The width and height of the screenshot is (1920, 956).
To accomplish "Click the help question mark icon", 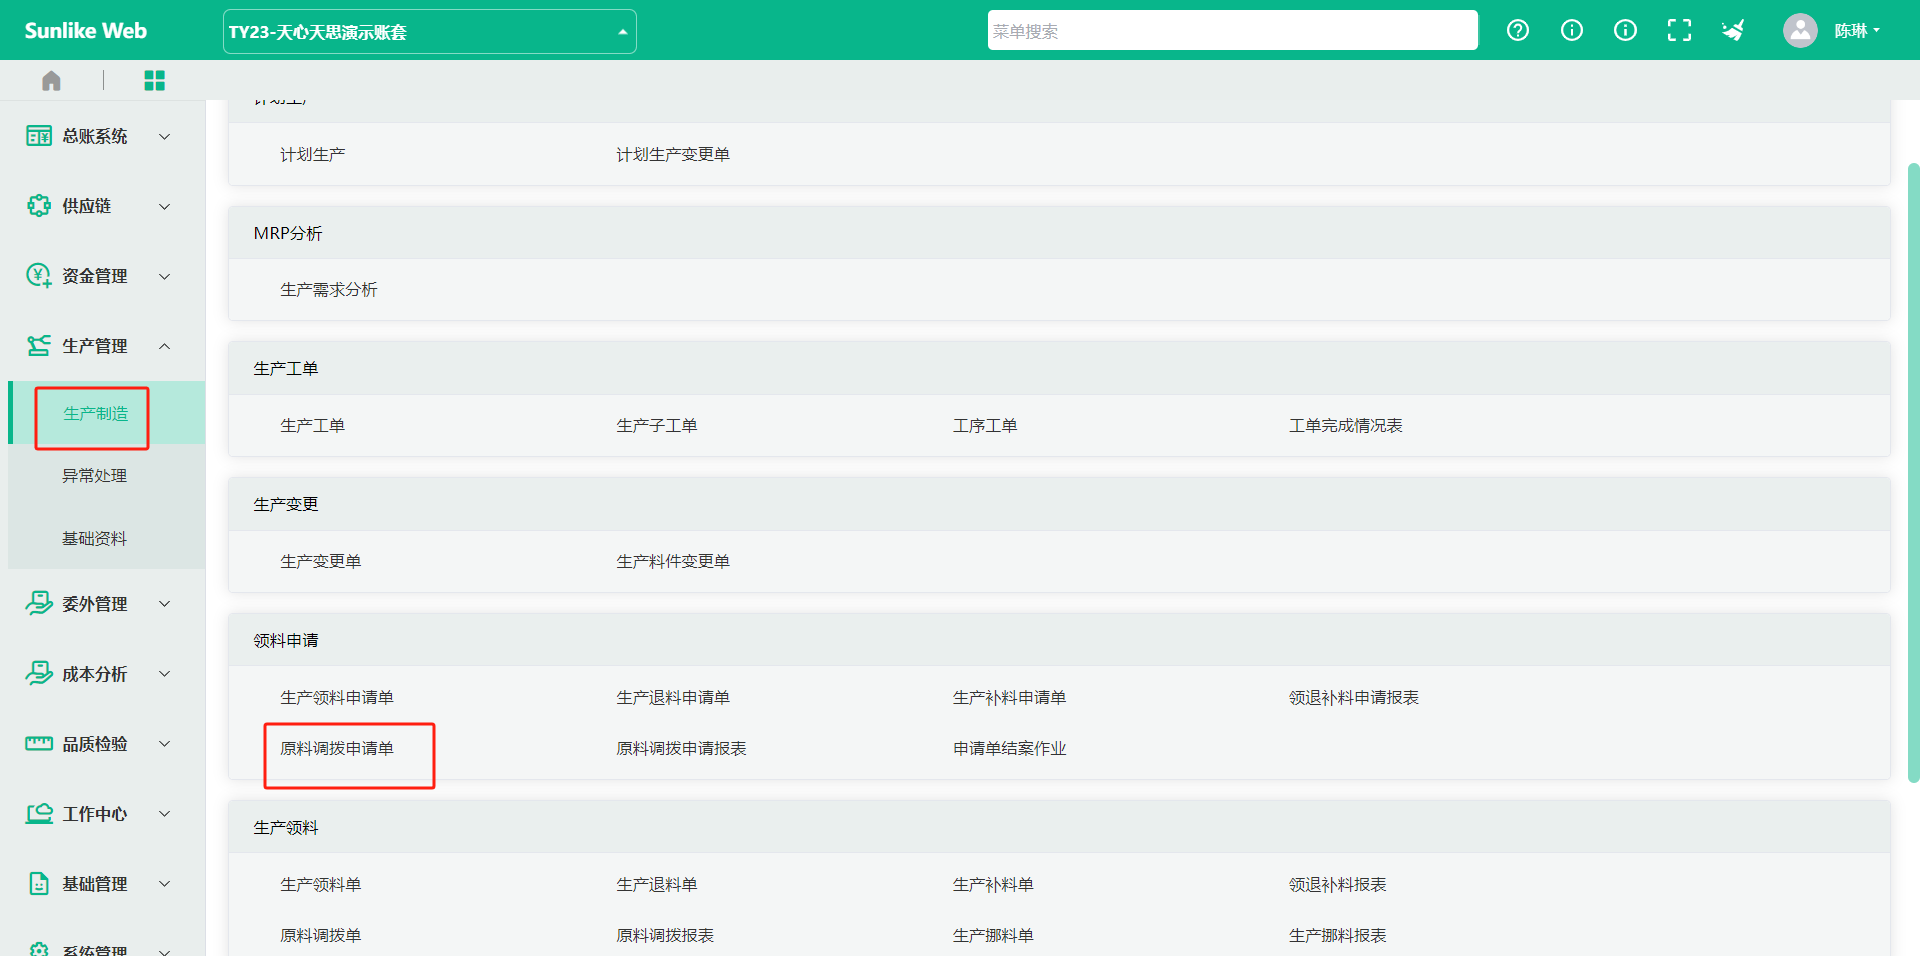I will (1518, 30).
